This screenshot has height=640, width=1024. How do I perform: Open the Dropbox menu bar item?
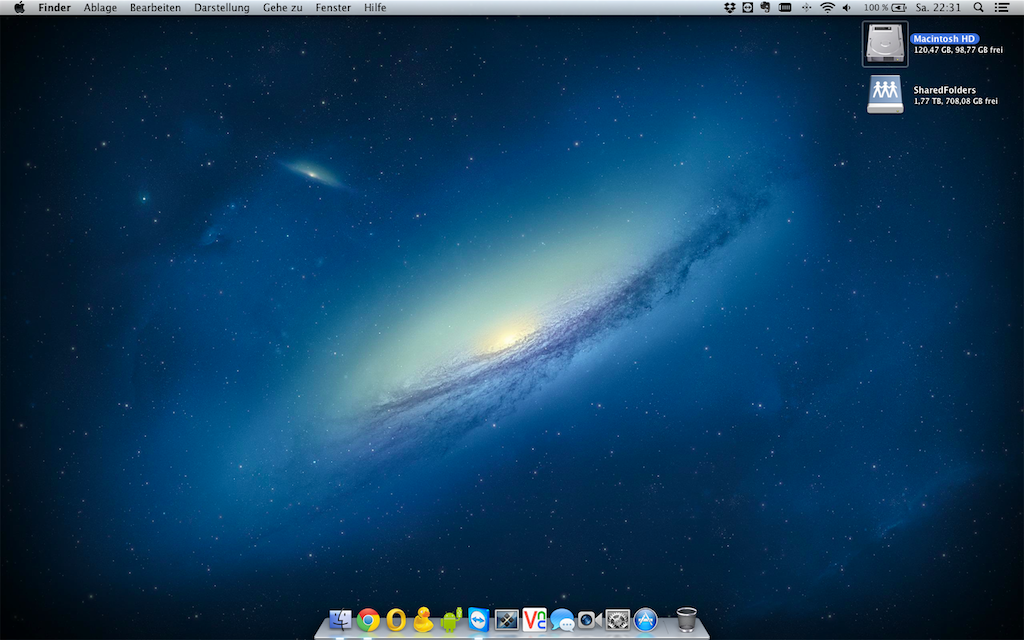[x=730, y=7]
